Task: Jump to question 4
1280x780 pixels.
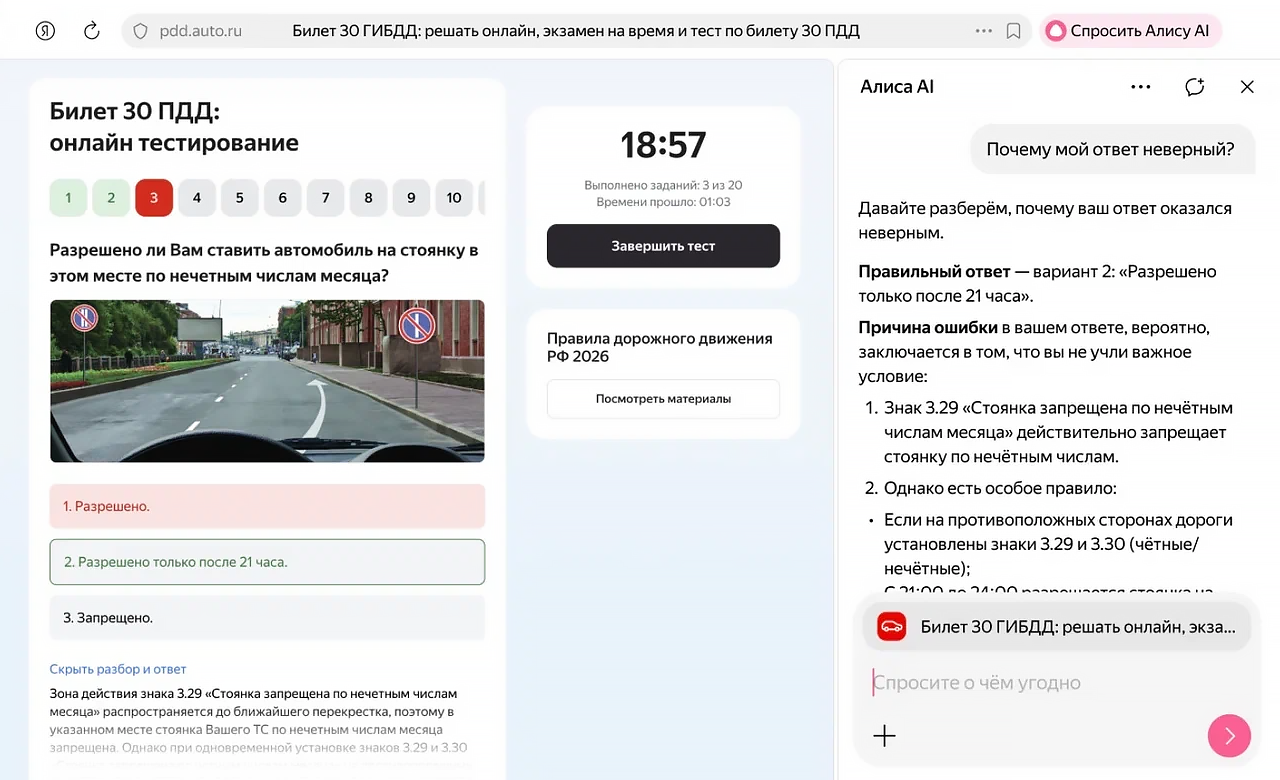Action: (x=196, y=197)
